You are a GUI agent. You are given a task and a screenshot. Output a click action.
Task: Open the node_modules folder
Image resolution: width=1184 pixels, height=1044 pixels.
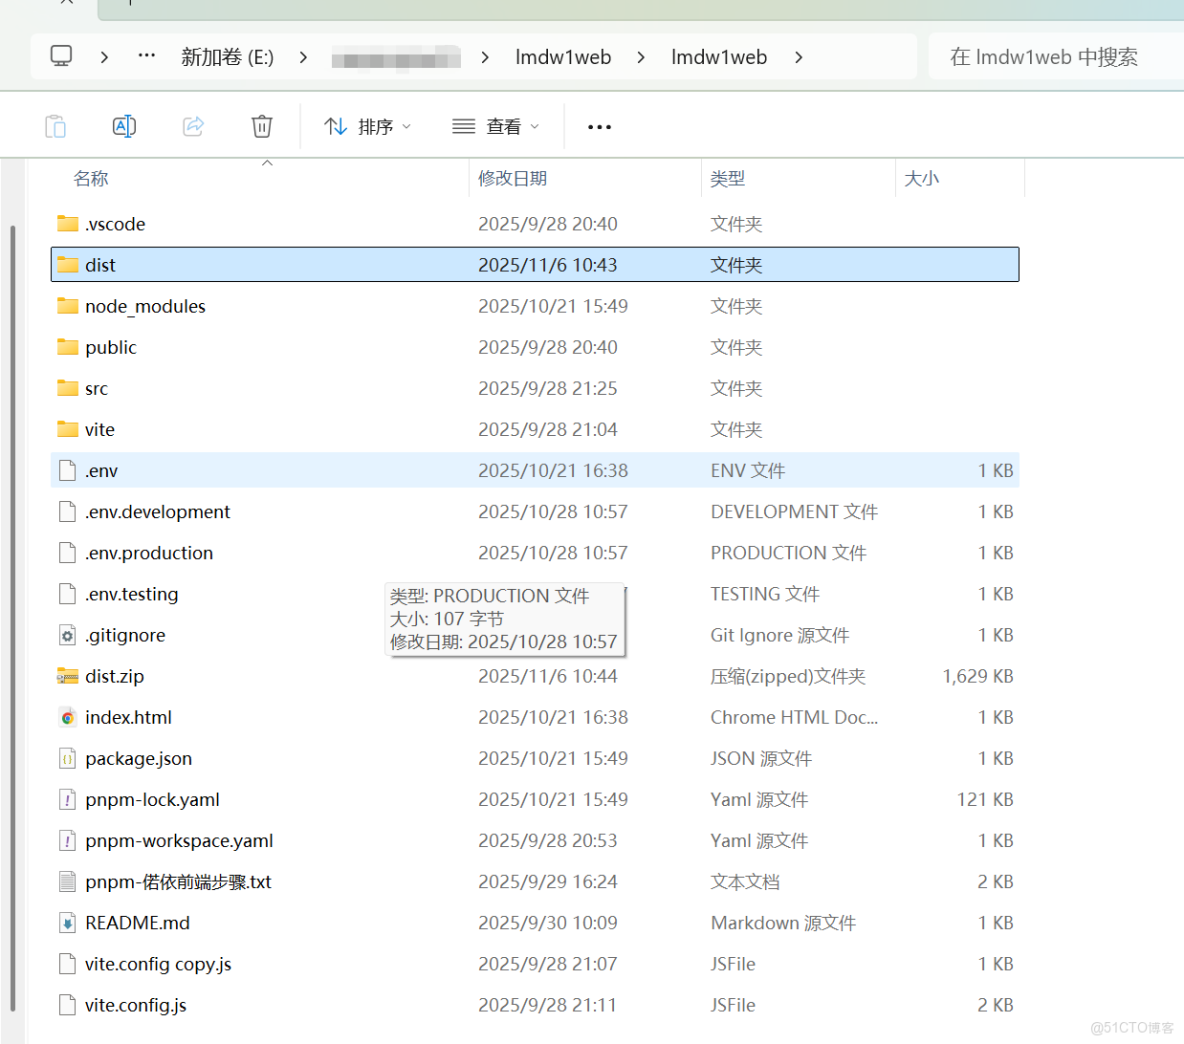(143, 306)
